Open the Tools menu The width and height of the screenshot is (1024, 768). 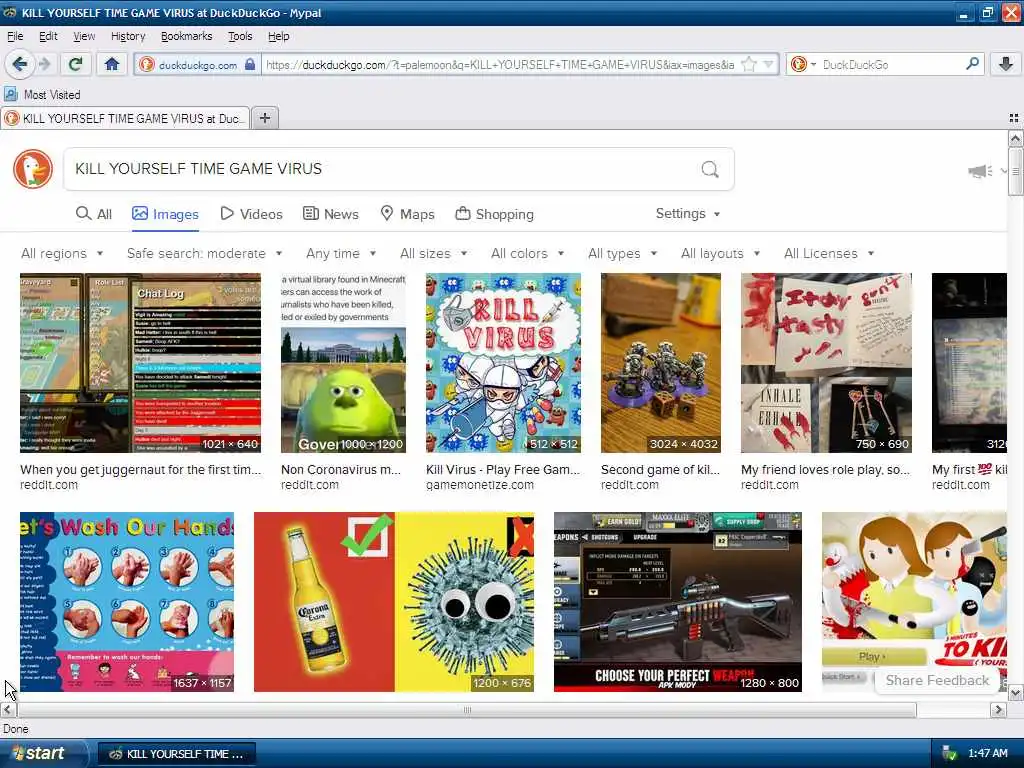point(240,37)
